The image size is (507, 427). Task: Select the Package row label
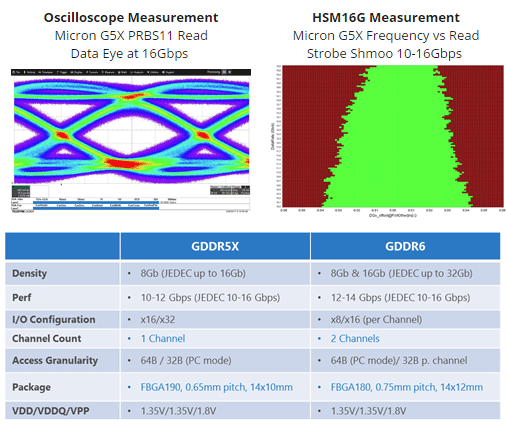click(x=31, y=387)
